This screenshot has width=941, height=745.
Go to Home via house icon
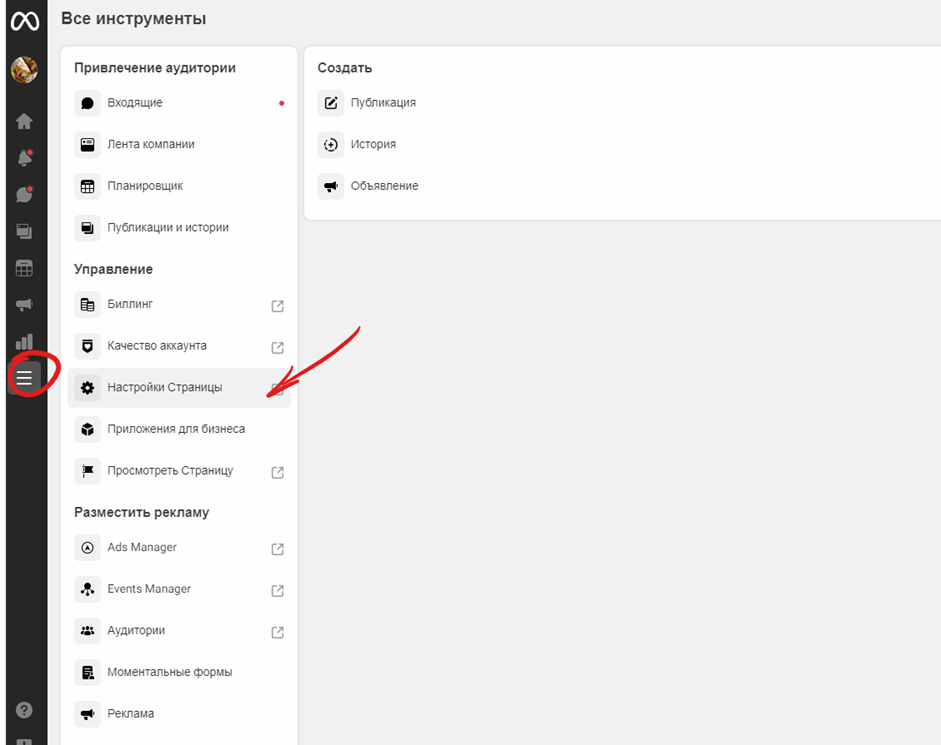pos(24,121)
